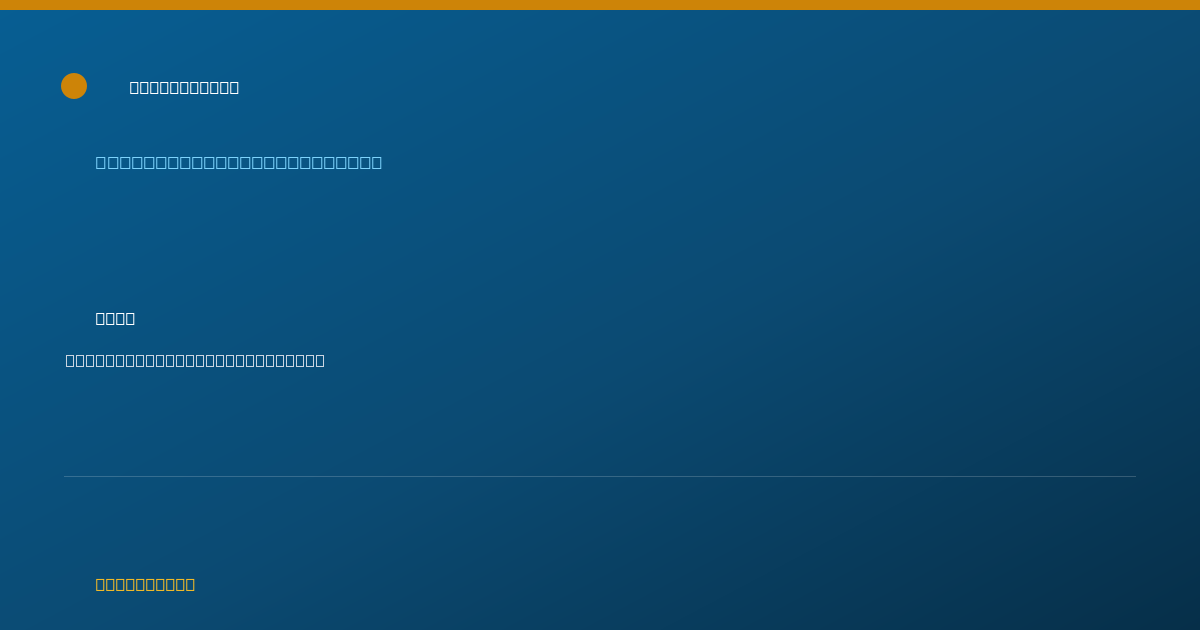Click the last character of the long white paragraph
The image size is (1200, 630).
(x=320, y=360)
